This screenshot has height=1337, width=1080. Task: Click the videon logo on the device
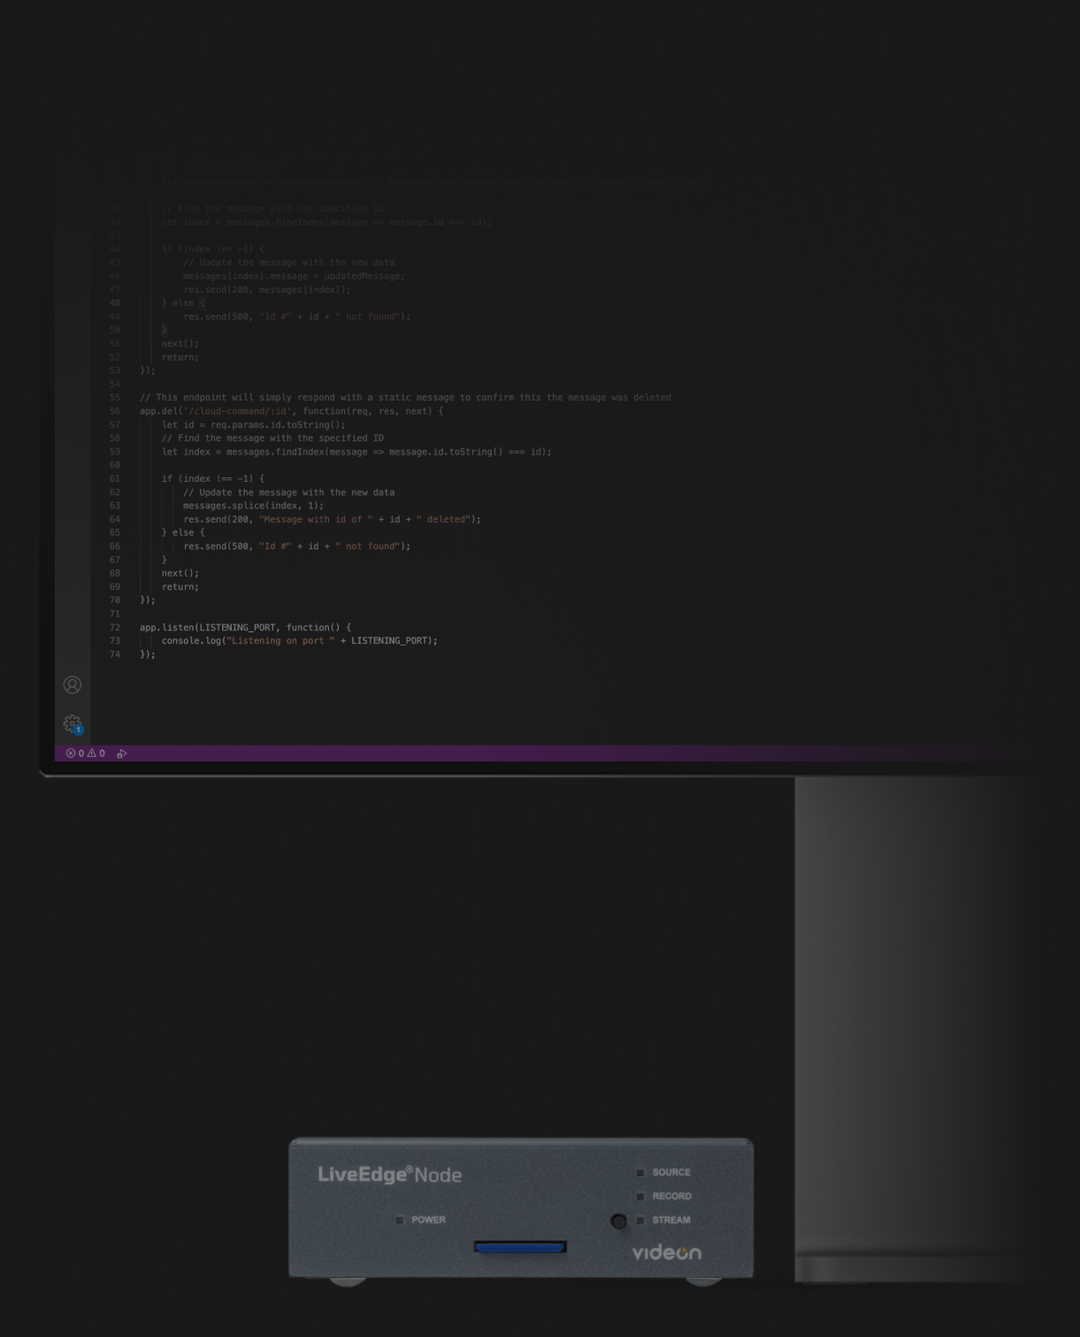click(x=668, y=1251)
